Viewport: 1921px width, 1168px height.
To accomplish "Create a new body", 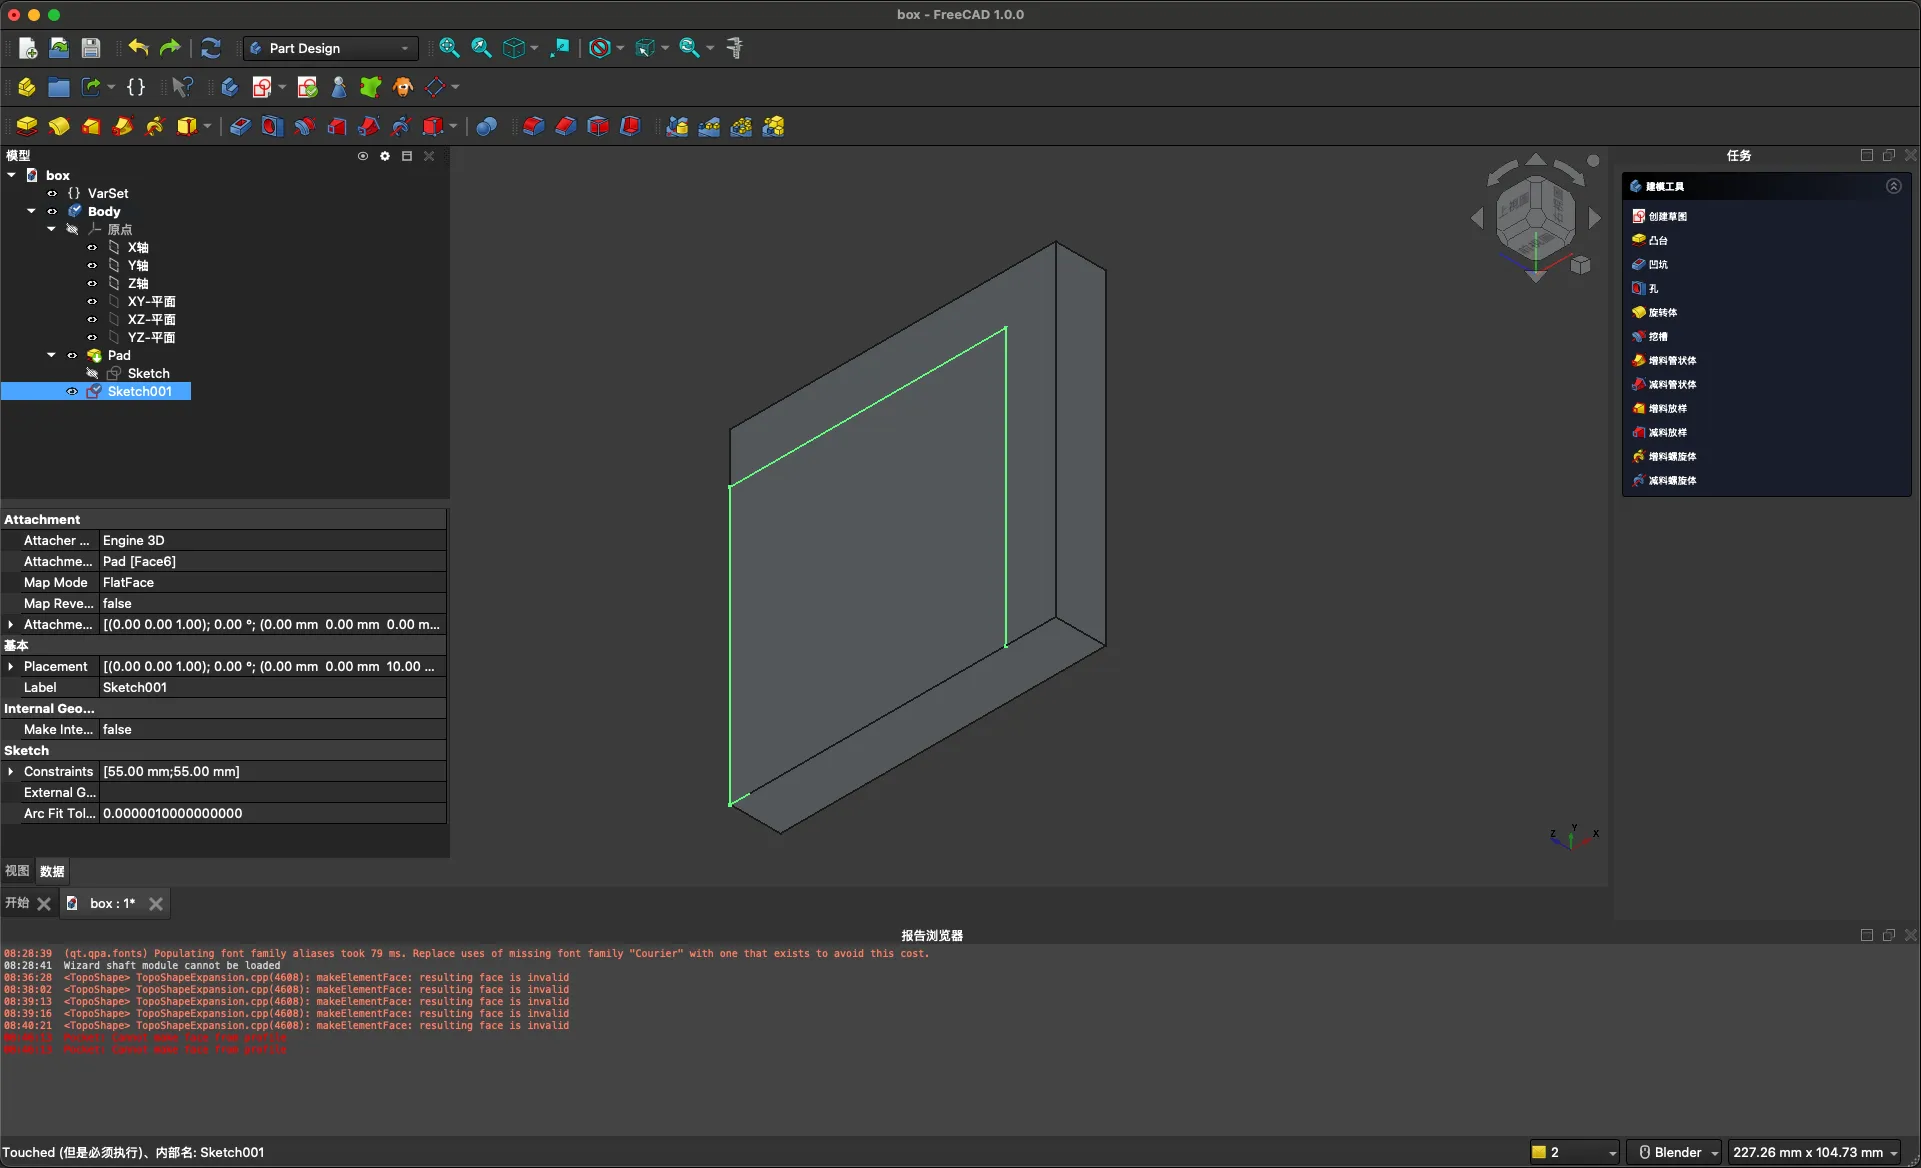I will pos(230,87).
